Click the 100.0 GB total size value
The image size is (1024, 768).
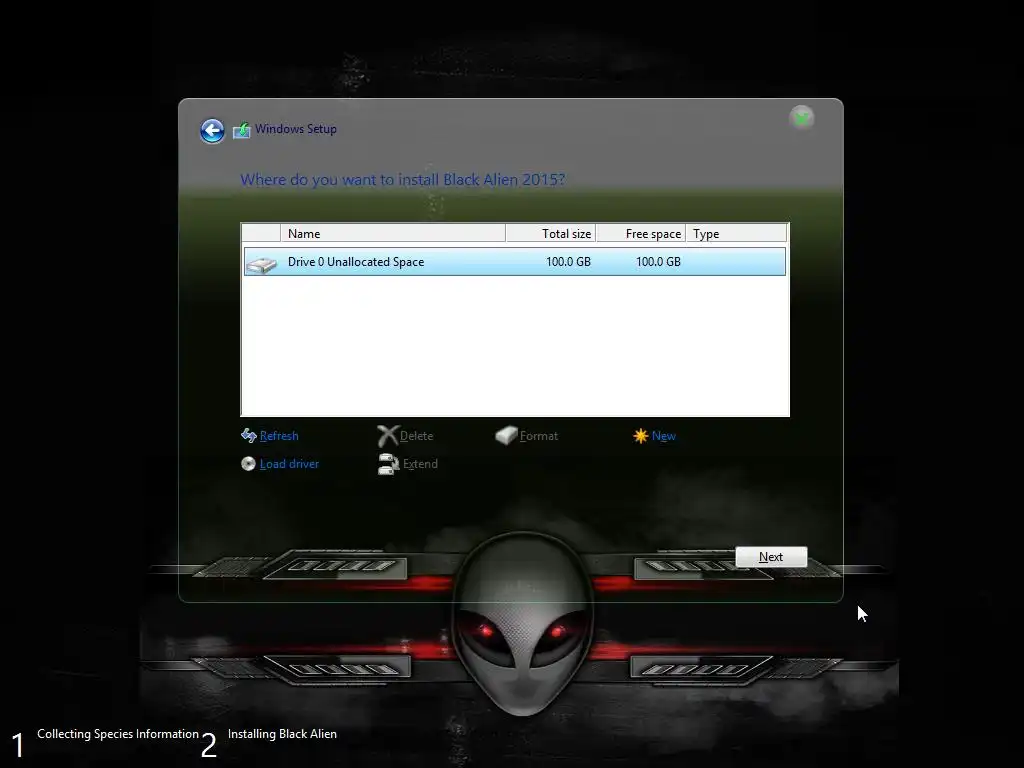568,262
